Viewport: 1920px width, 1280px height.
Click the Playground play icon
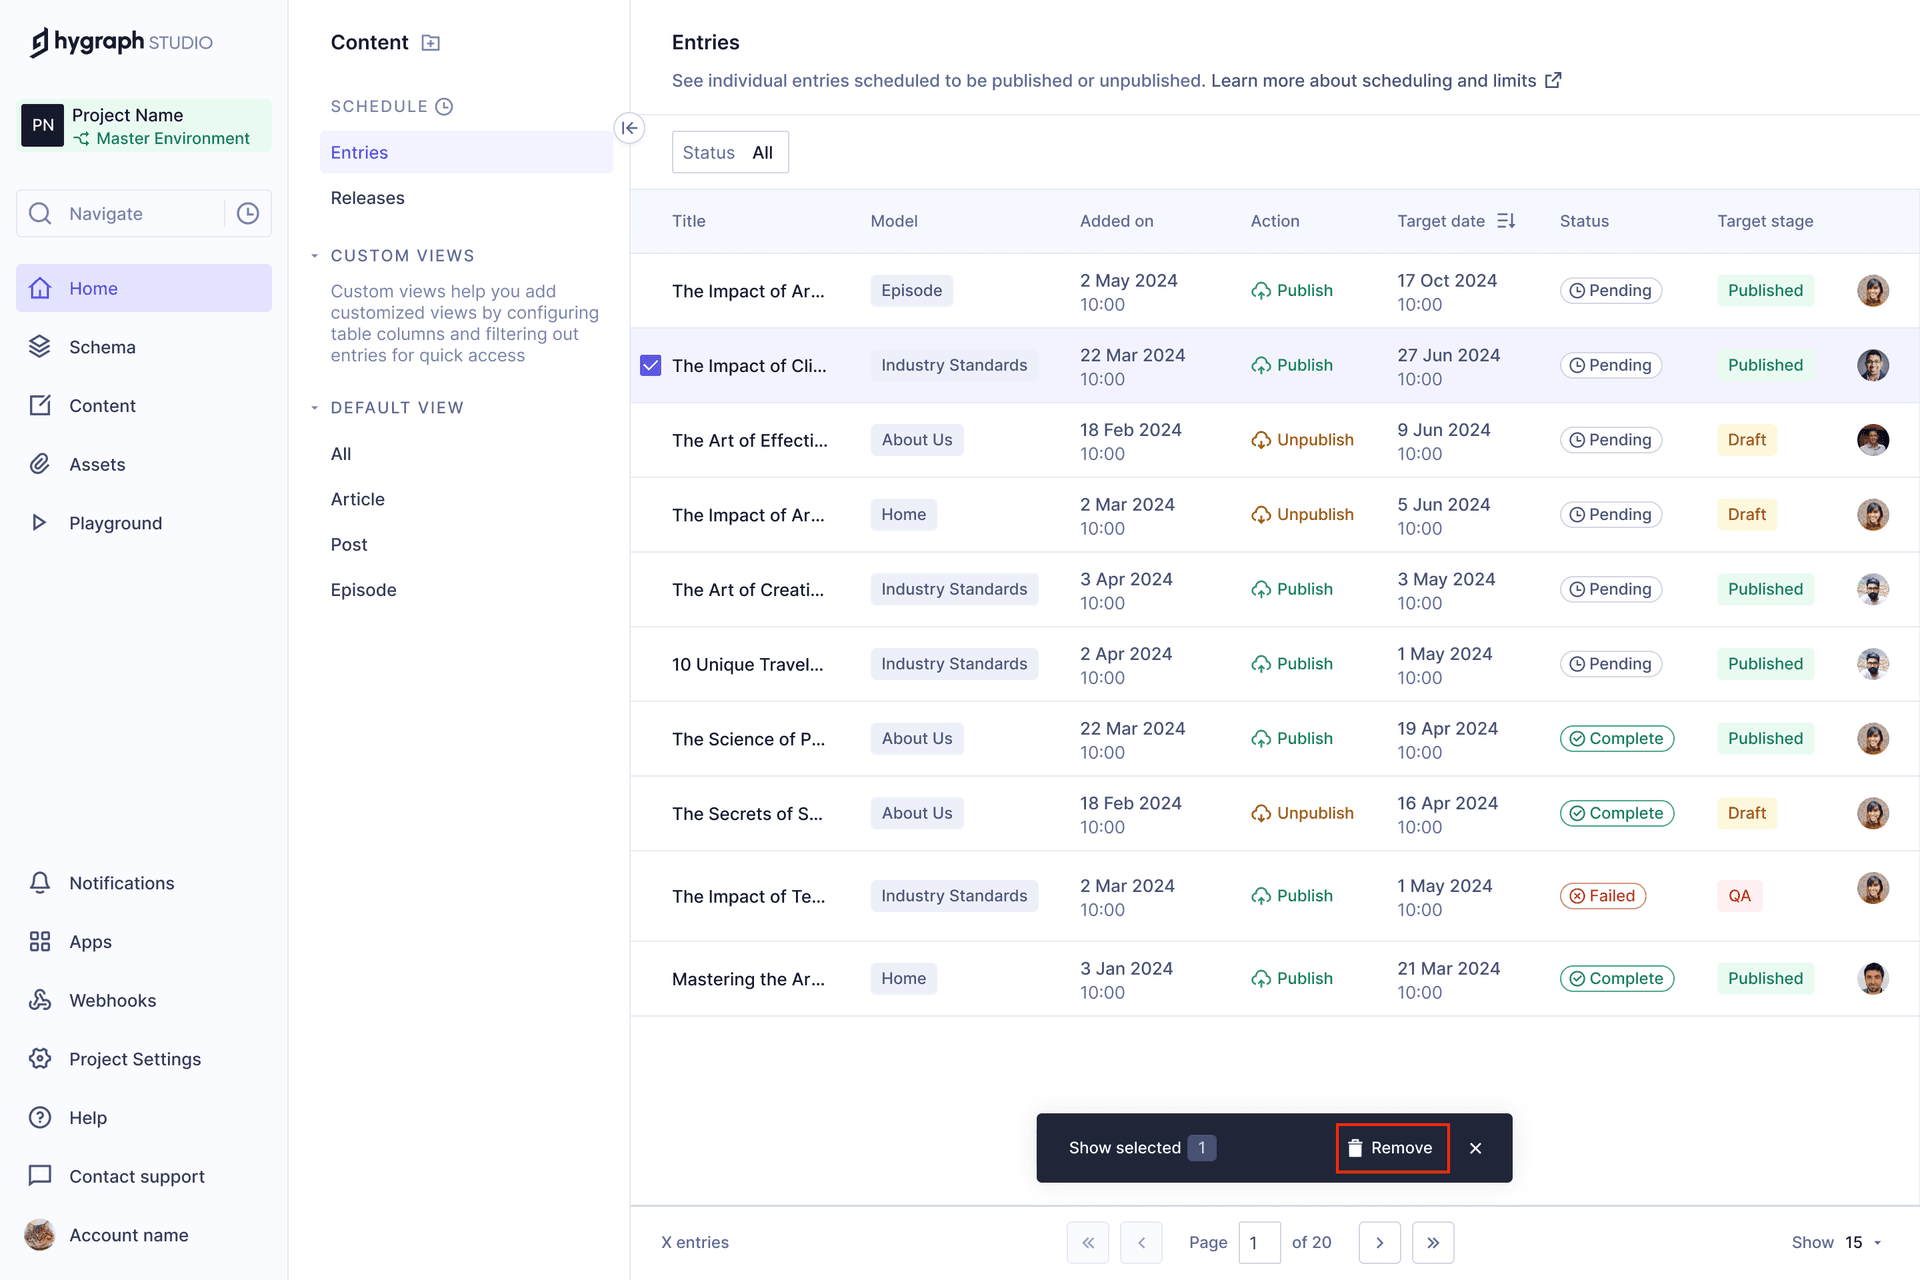pyautogui.click(x=40, y=523)
